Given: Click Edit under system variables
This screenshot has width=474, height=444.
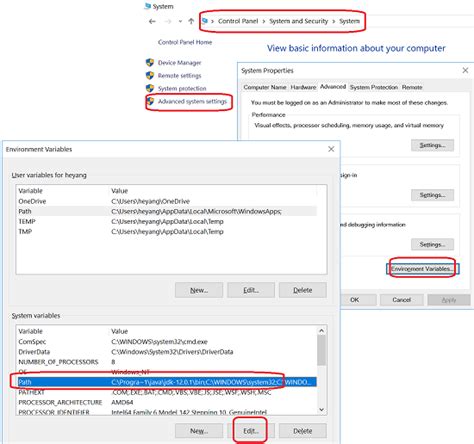Looking at the screenshot, I should coord(251,431).
